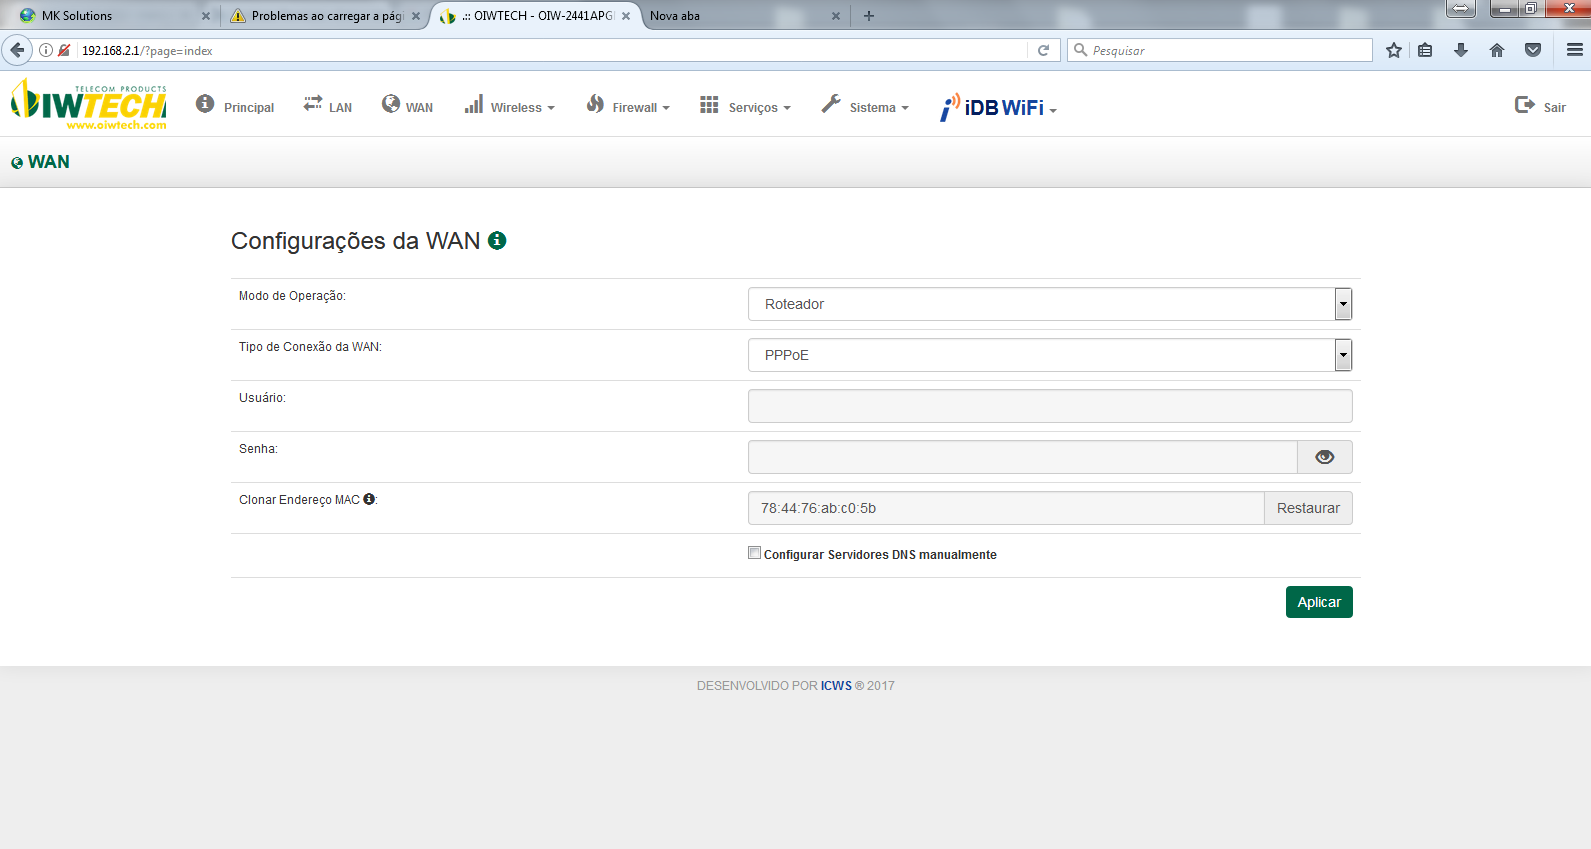Follow the ICWS developer link
Image resolution: width=1591 pixels, height=849 pixels.
(x=836, y=686)
